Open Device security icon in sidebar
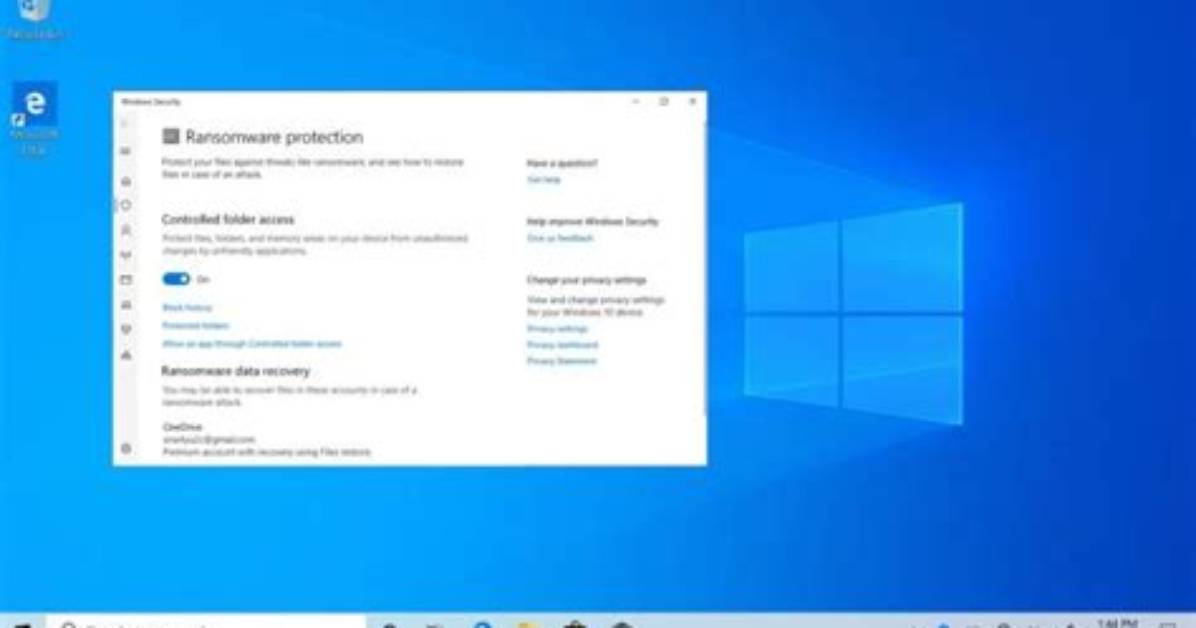 point(126,304)
